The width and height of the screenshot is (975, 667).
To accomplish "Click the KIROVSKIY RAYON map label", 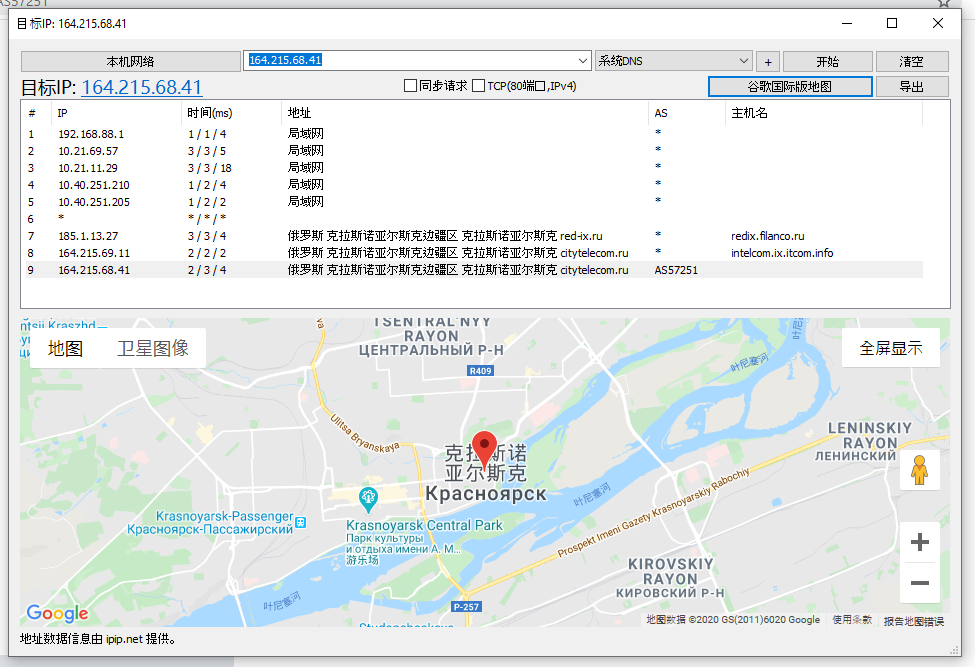I will [x=670, y=571].
